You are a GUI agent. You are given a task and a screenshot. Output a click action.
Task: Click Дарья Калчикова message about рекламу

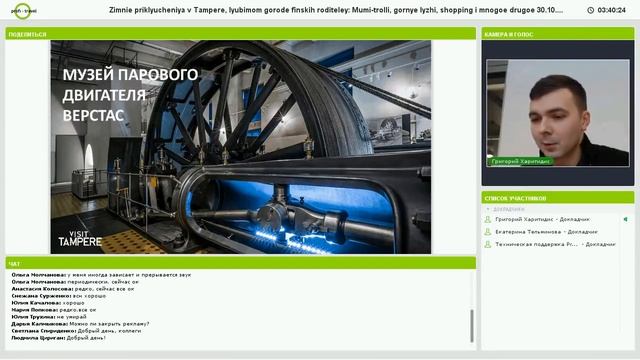point(80,324)
